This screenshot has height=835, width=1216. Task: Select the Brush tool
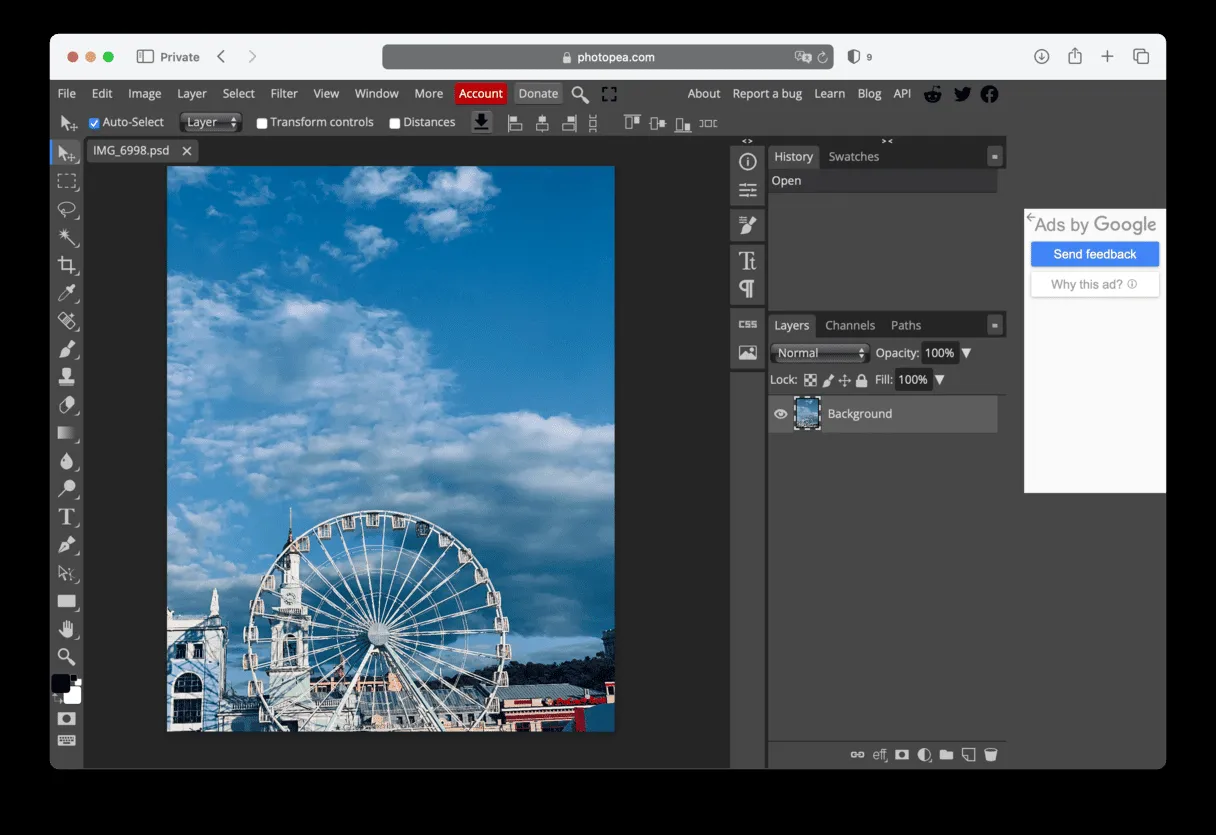67,349
